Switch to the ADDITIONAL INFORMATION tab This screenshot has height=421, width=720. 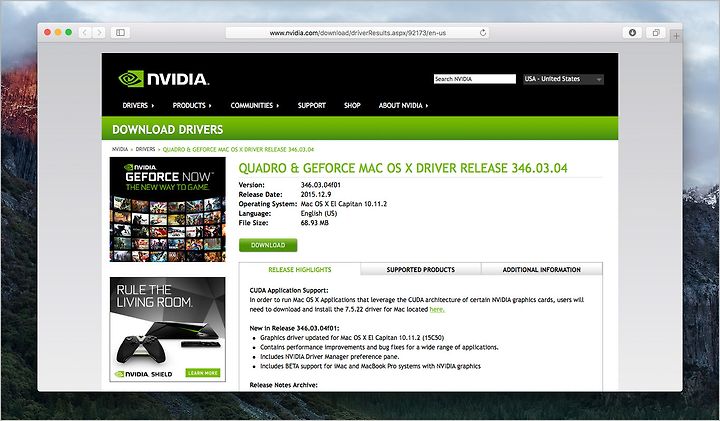pyautogui.click(x=541, y=269)
